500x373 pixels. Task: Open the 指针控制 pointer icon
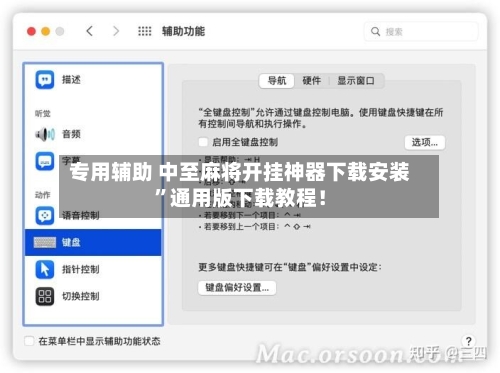(x=45, y=269)
